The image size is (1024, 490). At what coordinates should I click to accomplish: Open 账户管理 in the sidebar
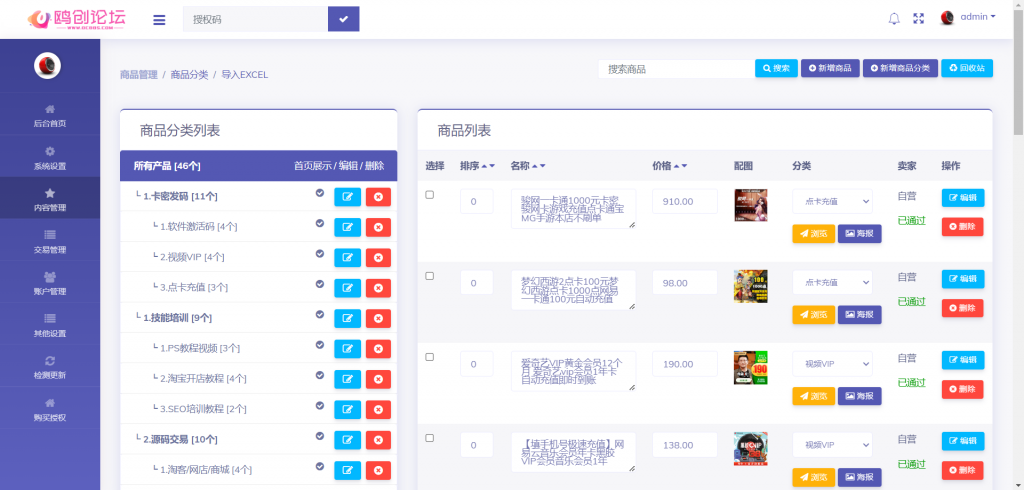coord(50,283)
